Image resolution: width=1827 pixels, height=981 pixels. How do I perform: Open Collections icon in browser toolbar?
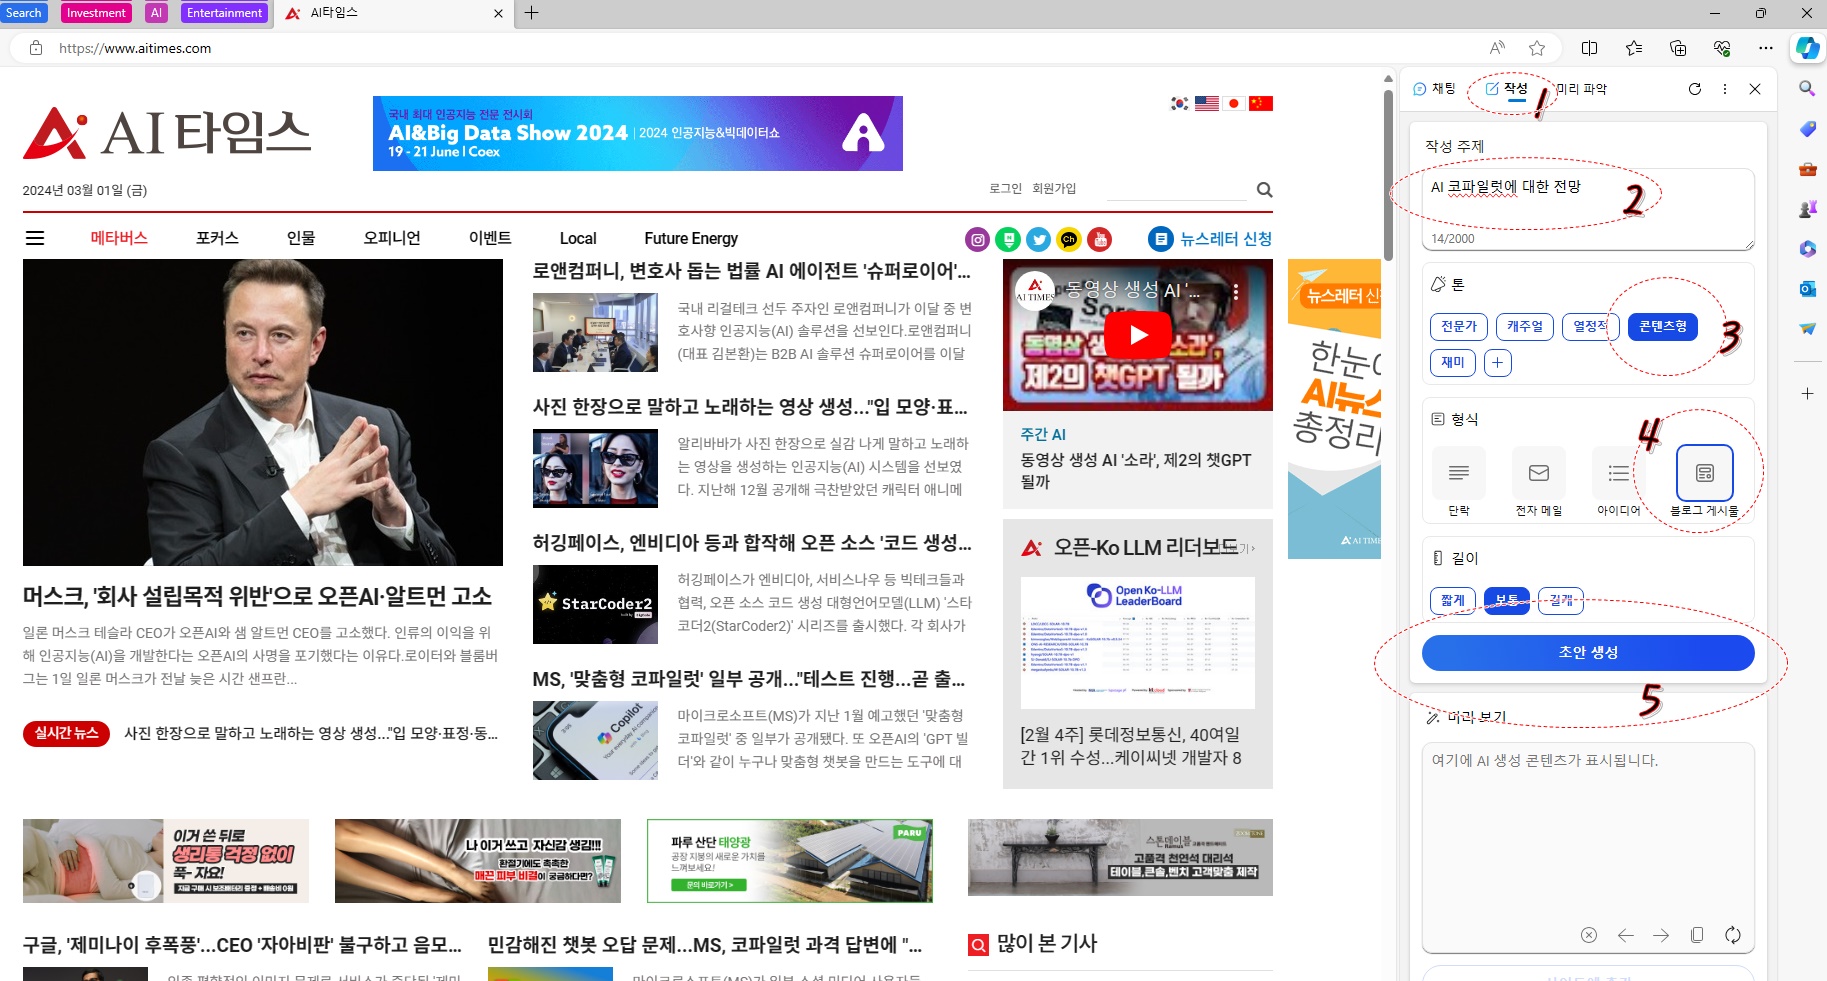click(1678, 48)
